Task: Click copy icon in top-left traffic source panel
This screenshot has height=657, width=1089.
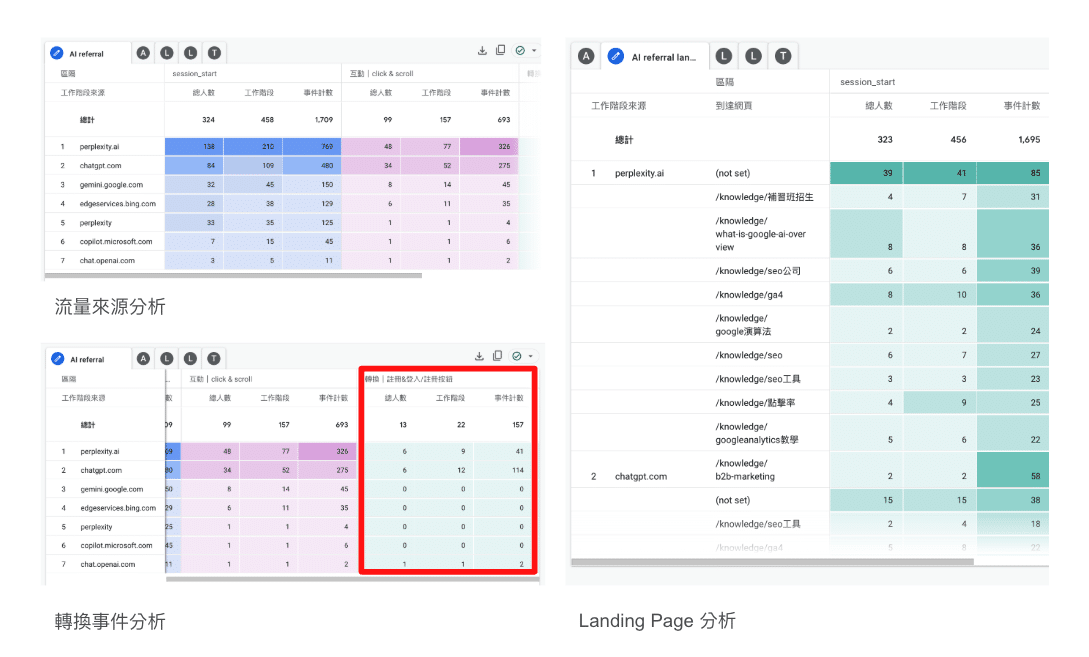Action: [x=500, y=51]
